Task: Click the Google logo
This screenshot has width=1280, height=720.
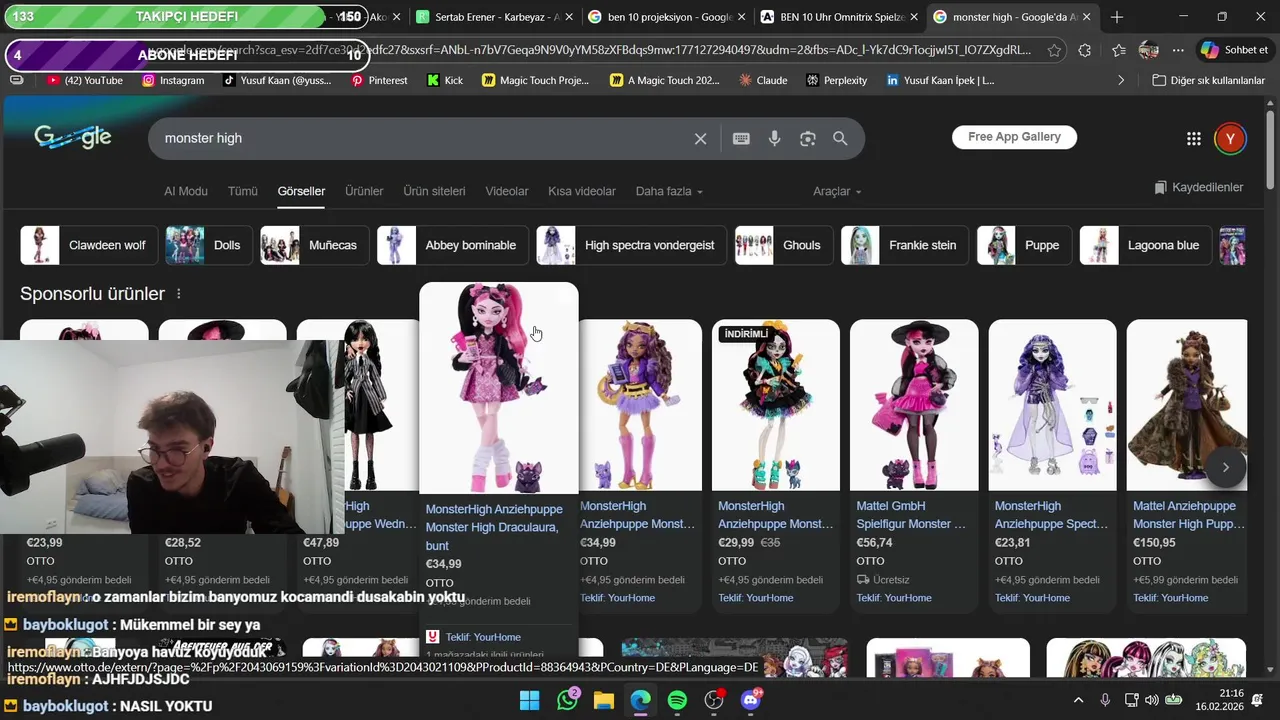Action: pos(73,138)
